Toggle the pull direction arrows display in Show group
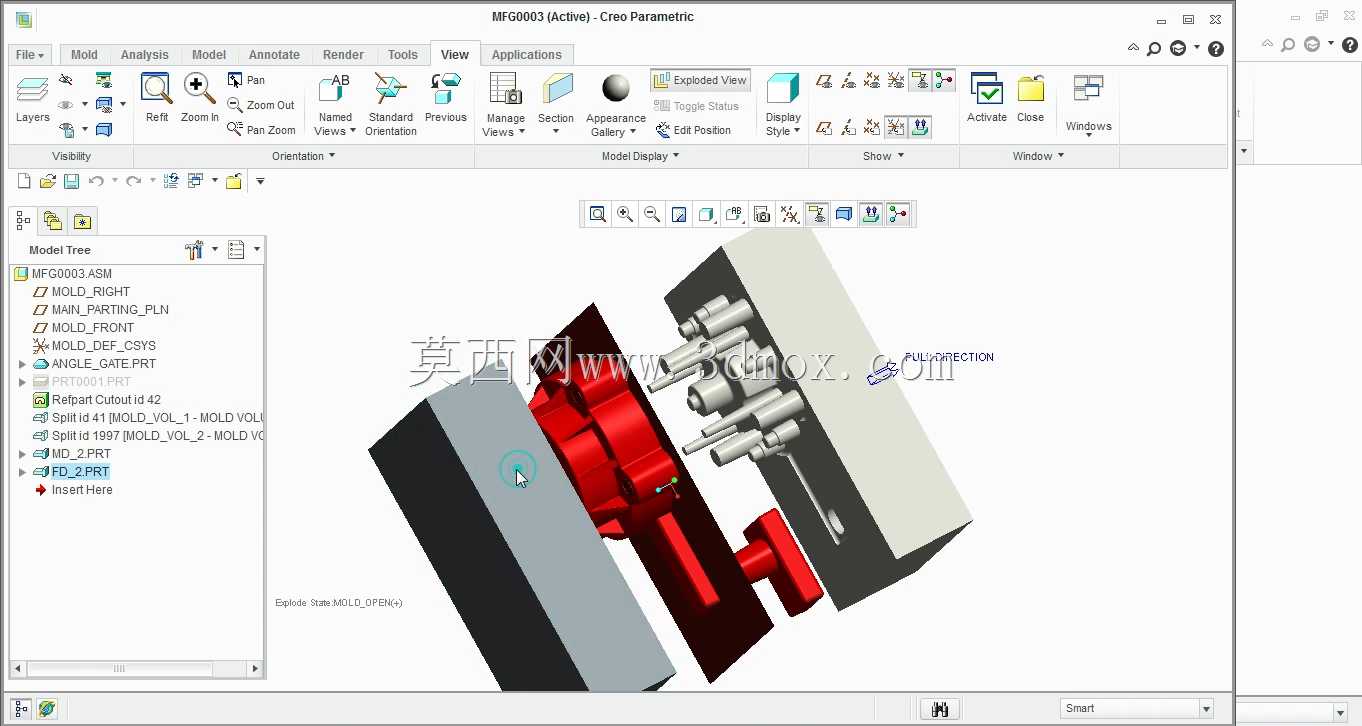1362x726 pixels. pyautogui.click(x=920, y=127)
